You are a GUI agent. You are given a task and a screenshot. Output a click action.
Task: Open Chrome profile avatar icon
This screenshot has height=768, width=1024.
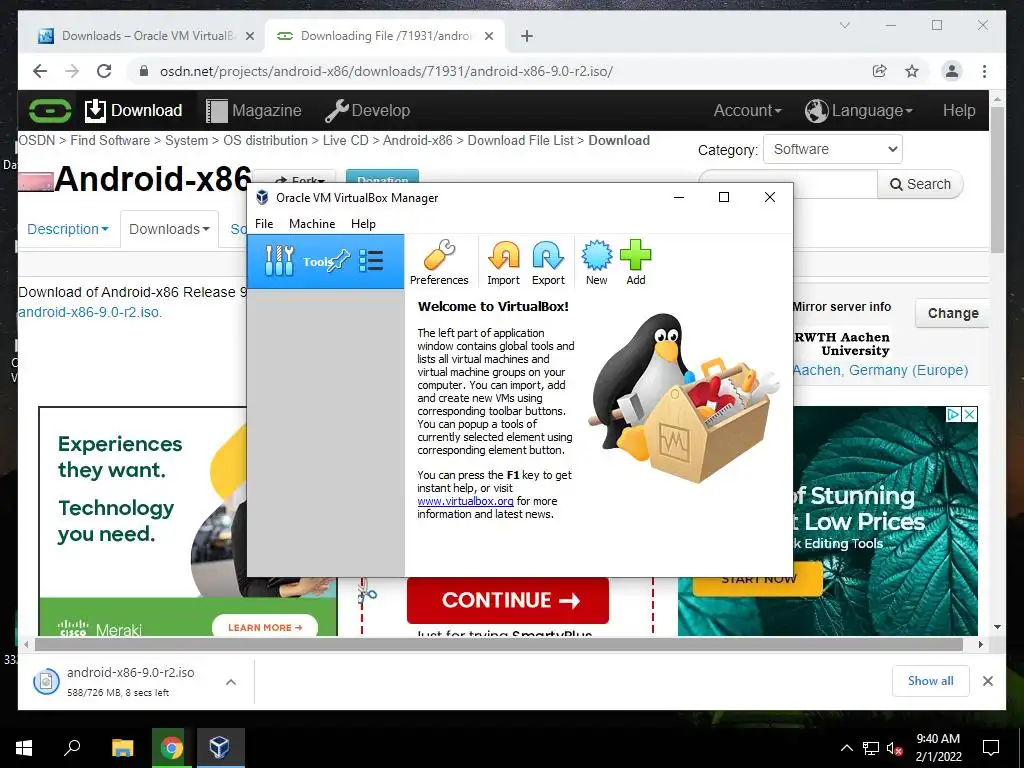952,71
